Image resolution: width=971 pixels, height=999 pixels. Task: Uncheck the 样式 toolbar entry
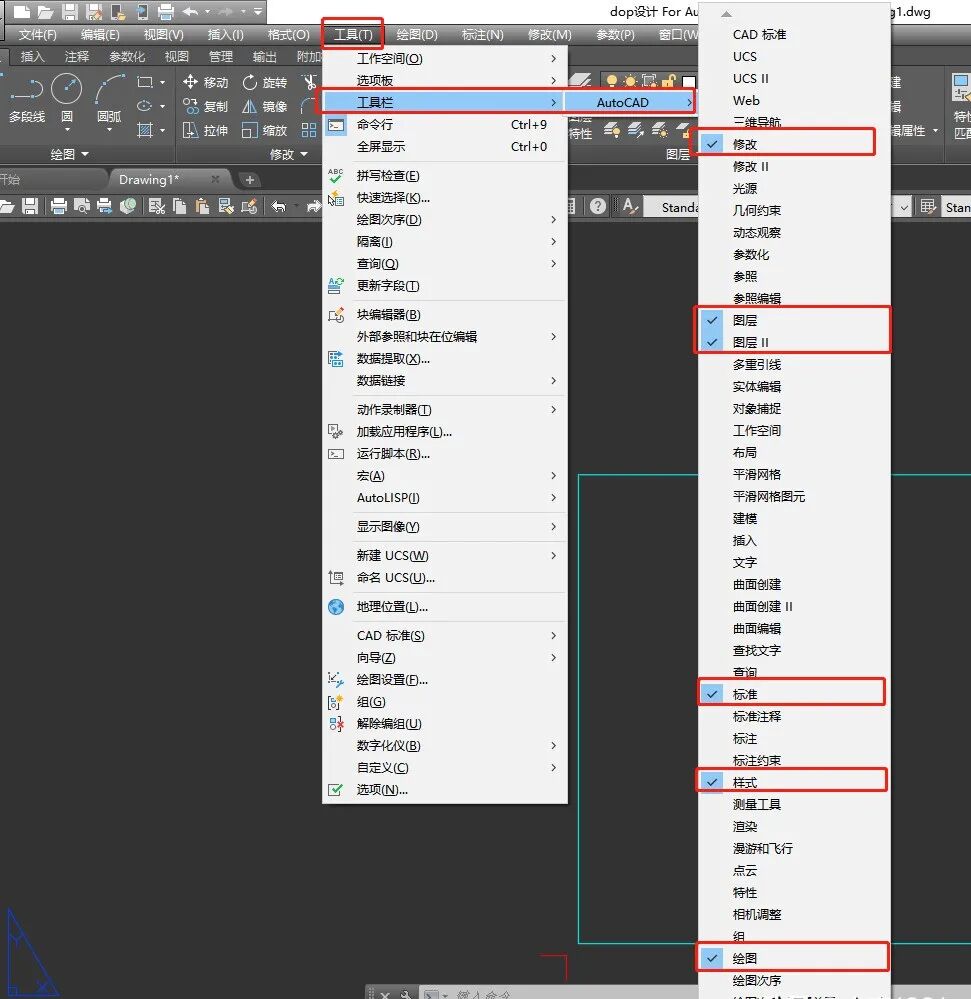click(x=794, y=782)
